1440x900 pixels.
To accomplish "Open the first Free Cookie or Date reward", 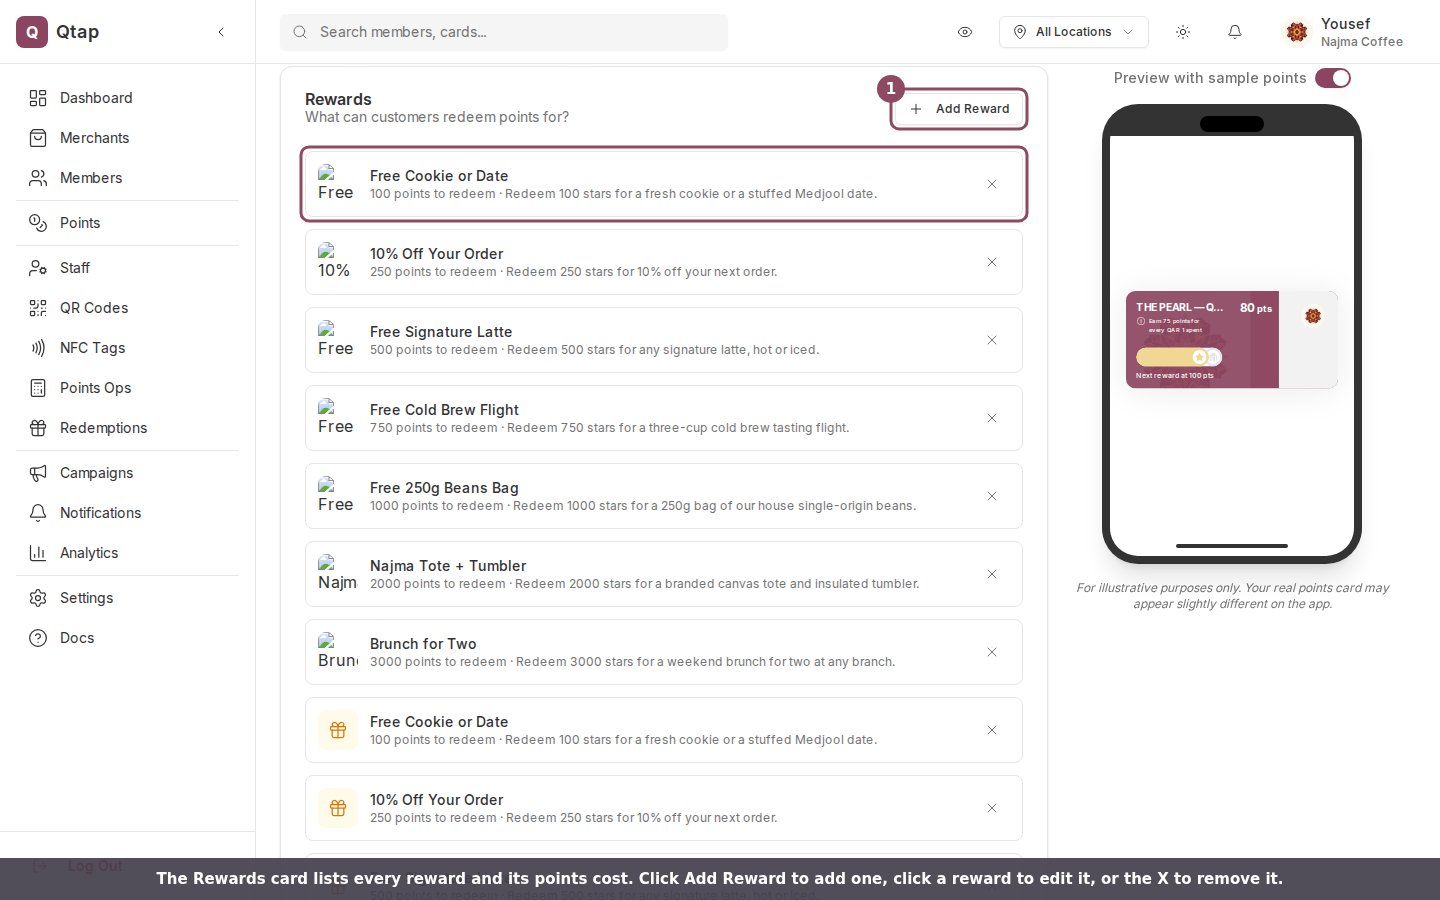I will 664,184.
